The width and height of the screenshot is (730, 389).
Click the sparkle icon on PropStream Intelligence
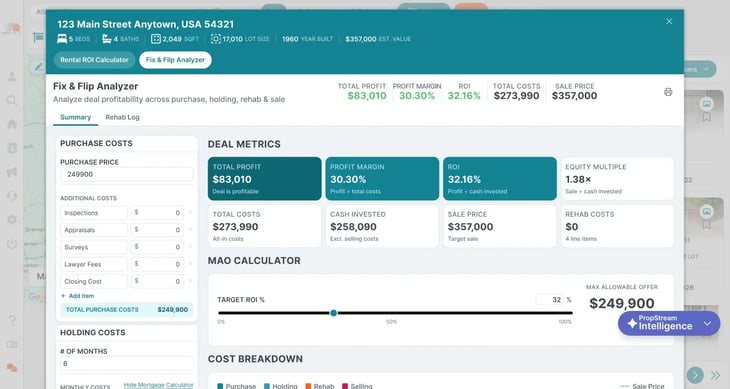point(632,323)
